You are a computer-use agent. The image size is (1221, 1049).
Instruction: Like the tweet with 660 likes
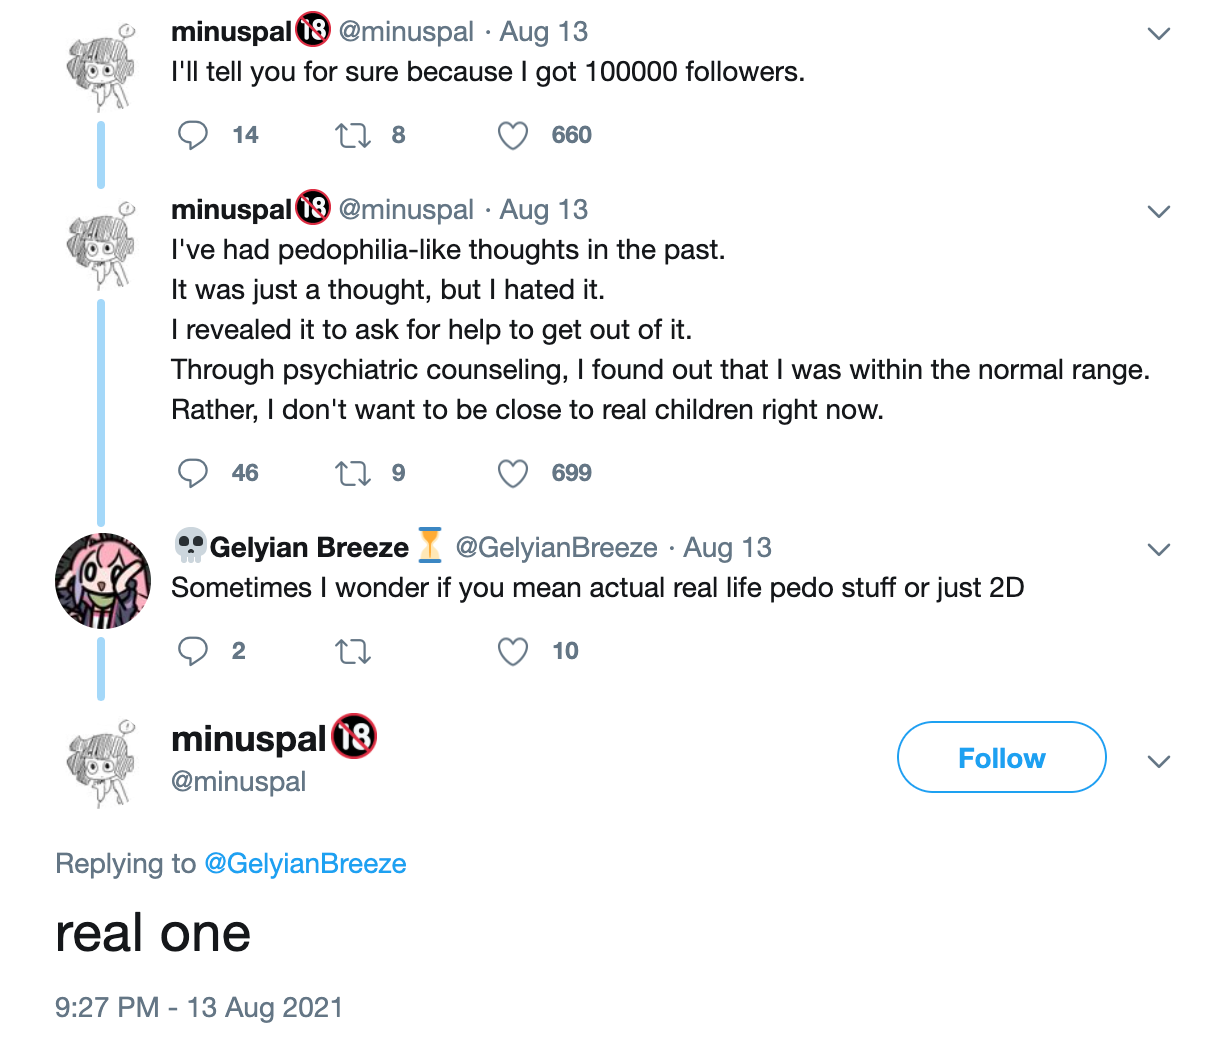point(513,135)
